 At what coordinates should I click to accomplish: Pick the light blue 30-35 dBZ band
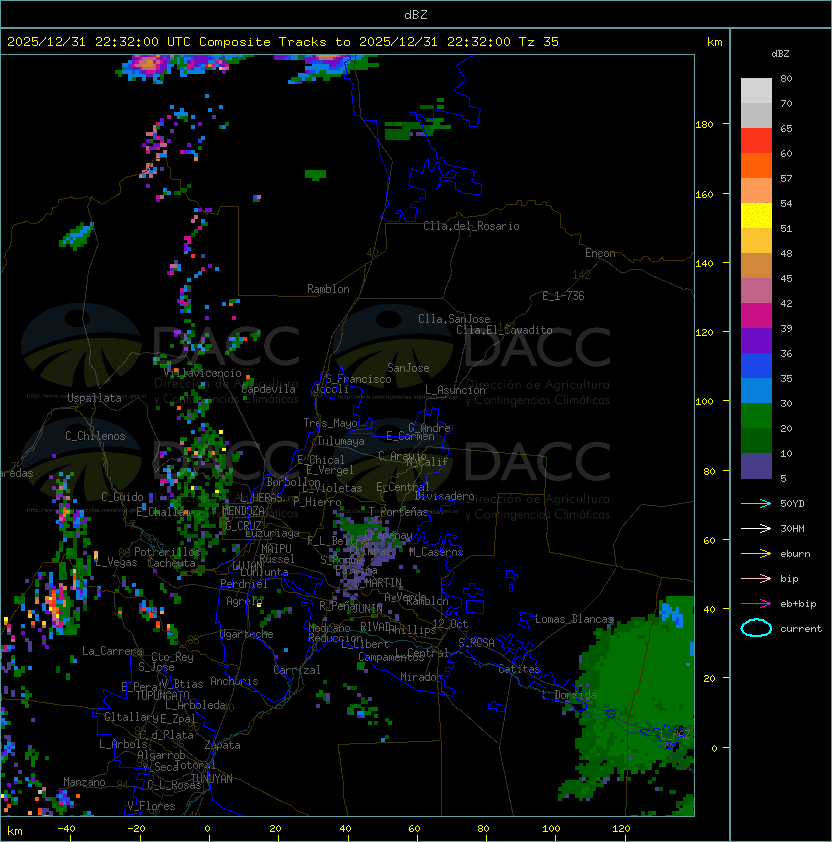point(756,391)
